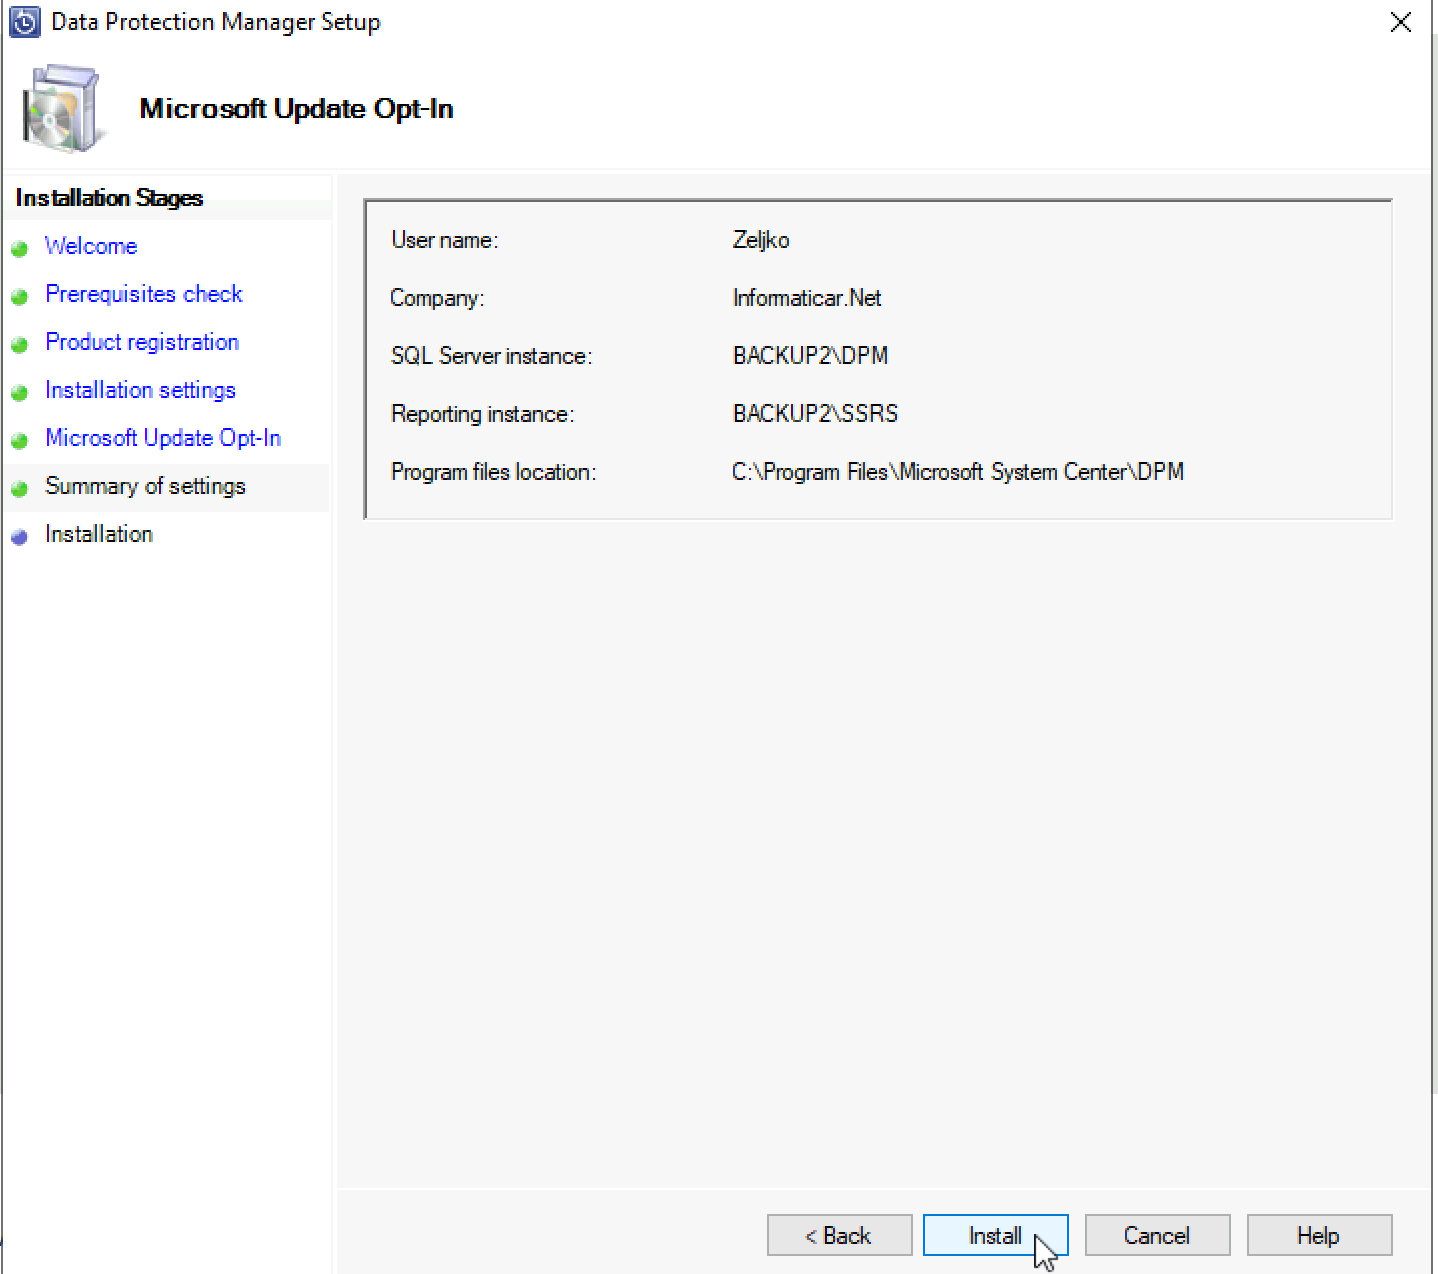1438x1274 pixels.
Task: Click the 'Company:' label
Action: coord(437,298)
